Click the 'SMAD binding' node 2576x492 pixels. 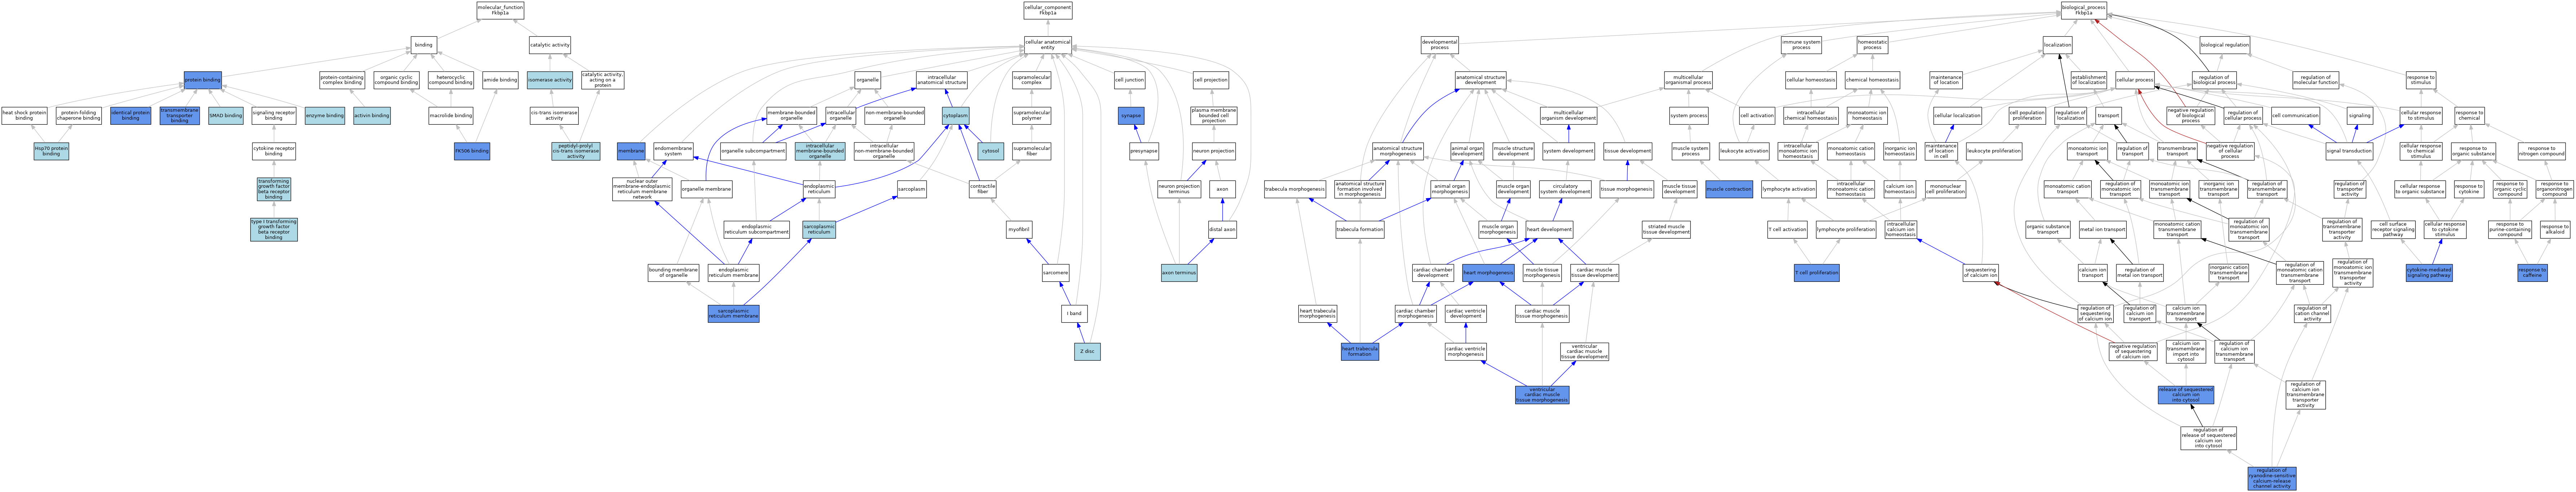(x=226, y=116)
